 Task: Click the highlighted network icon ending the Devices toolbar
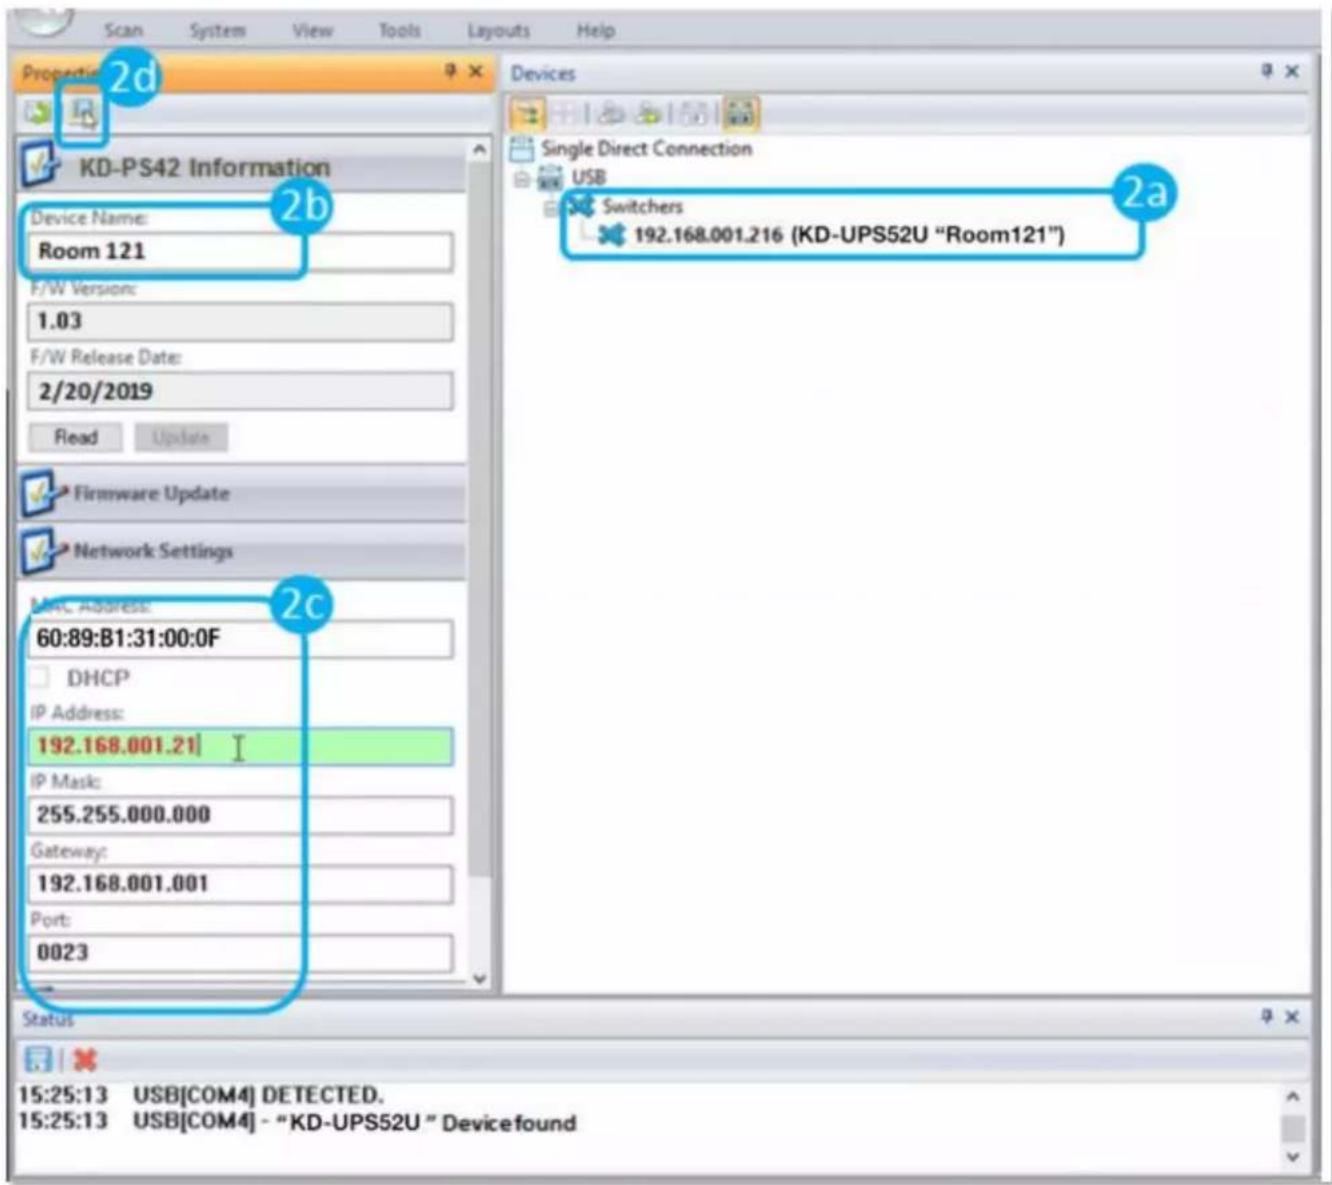point(740,113)
